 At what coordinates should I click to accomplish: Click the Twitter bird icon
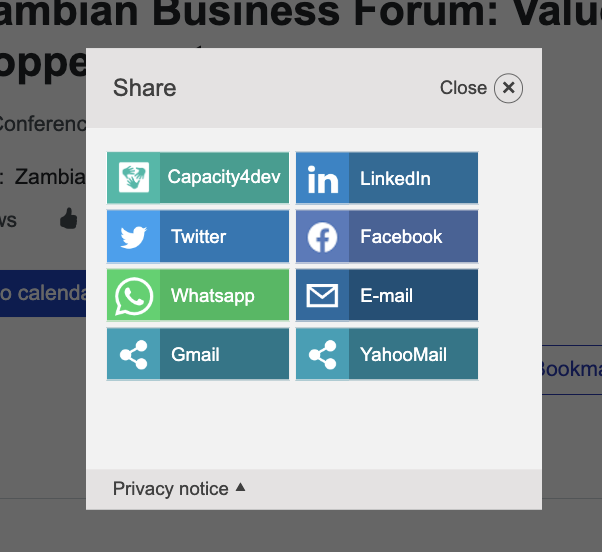point(134,237)
